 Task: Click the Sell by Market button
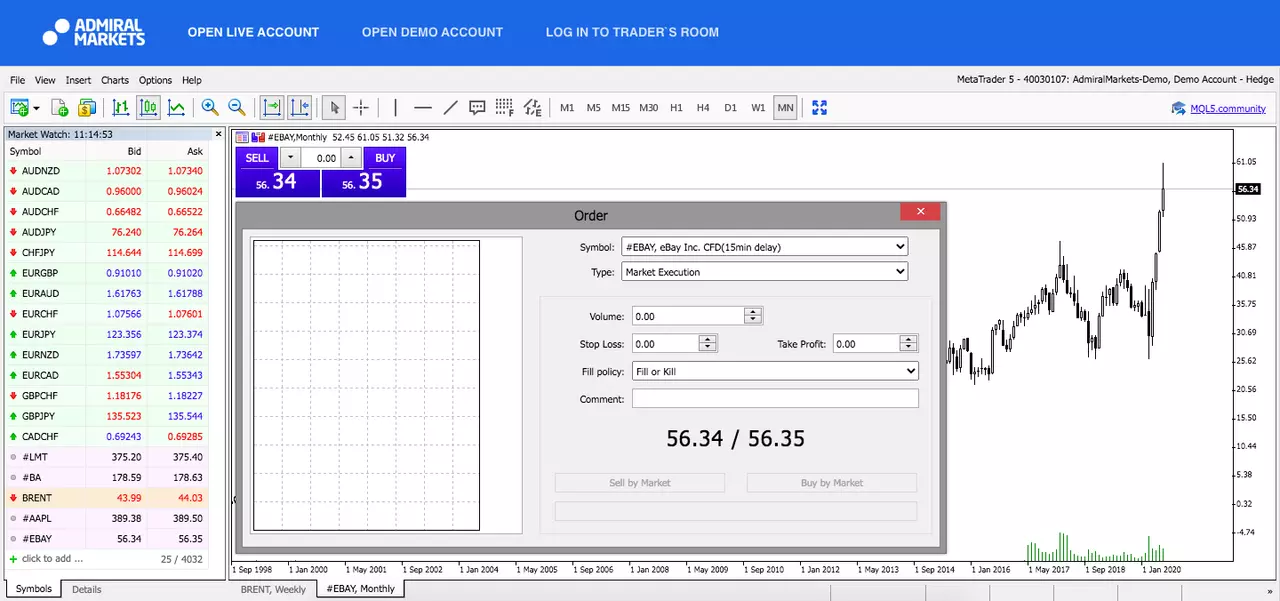(640, 483)
